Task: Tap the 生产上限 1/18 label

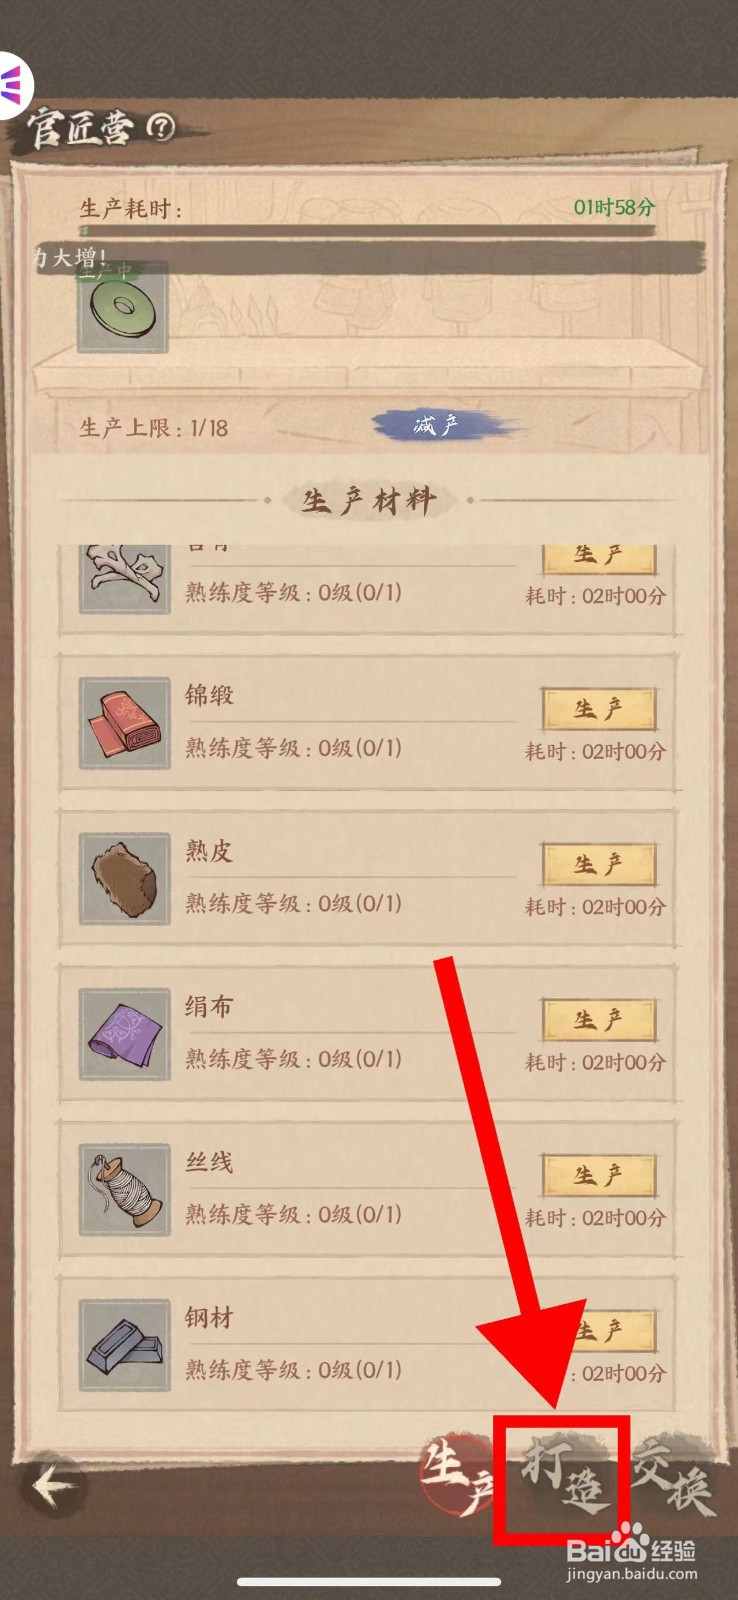Action: click(154, 428)
